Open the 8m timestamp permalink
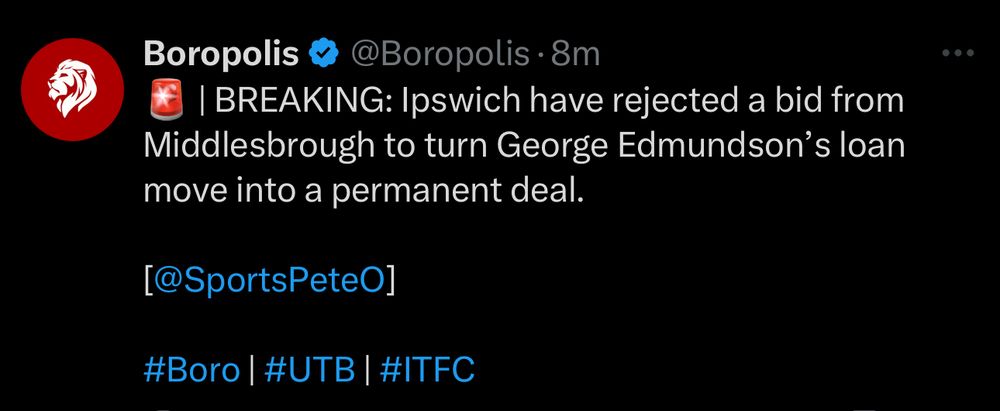The width and height of the screenshot is (1000, 411). click(576, 55)
